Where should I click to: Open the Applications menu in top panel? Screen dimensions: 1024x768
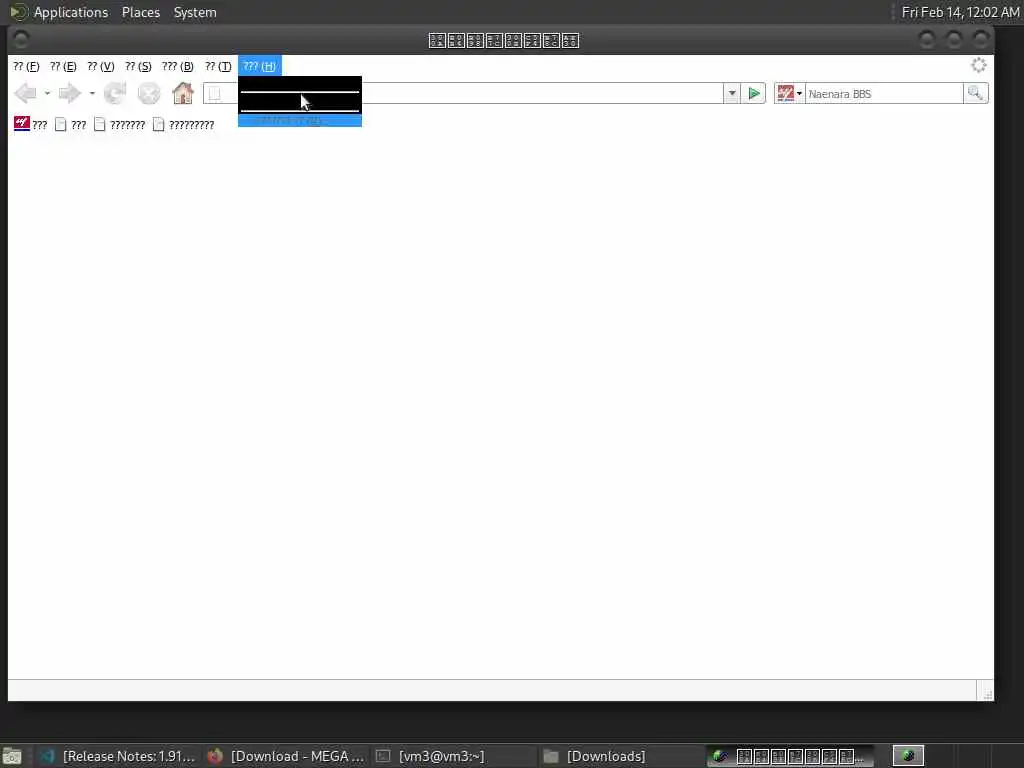[71, 12]
